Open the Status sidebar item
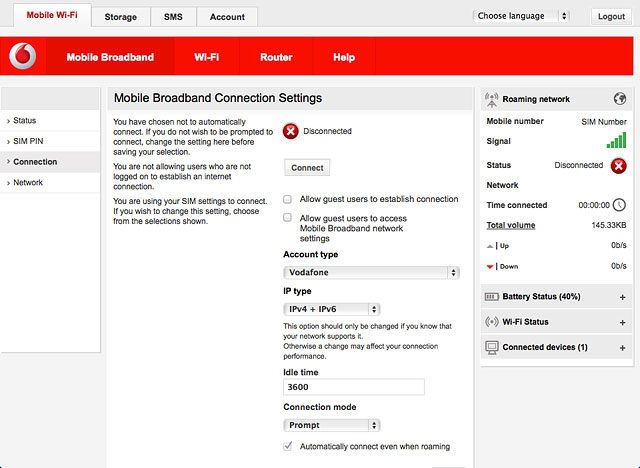This screenshot has height=468, width=640. coord(50,121)
